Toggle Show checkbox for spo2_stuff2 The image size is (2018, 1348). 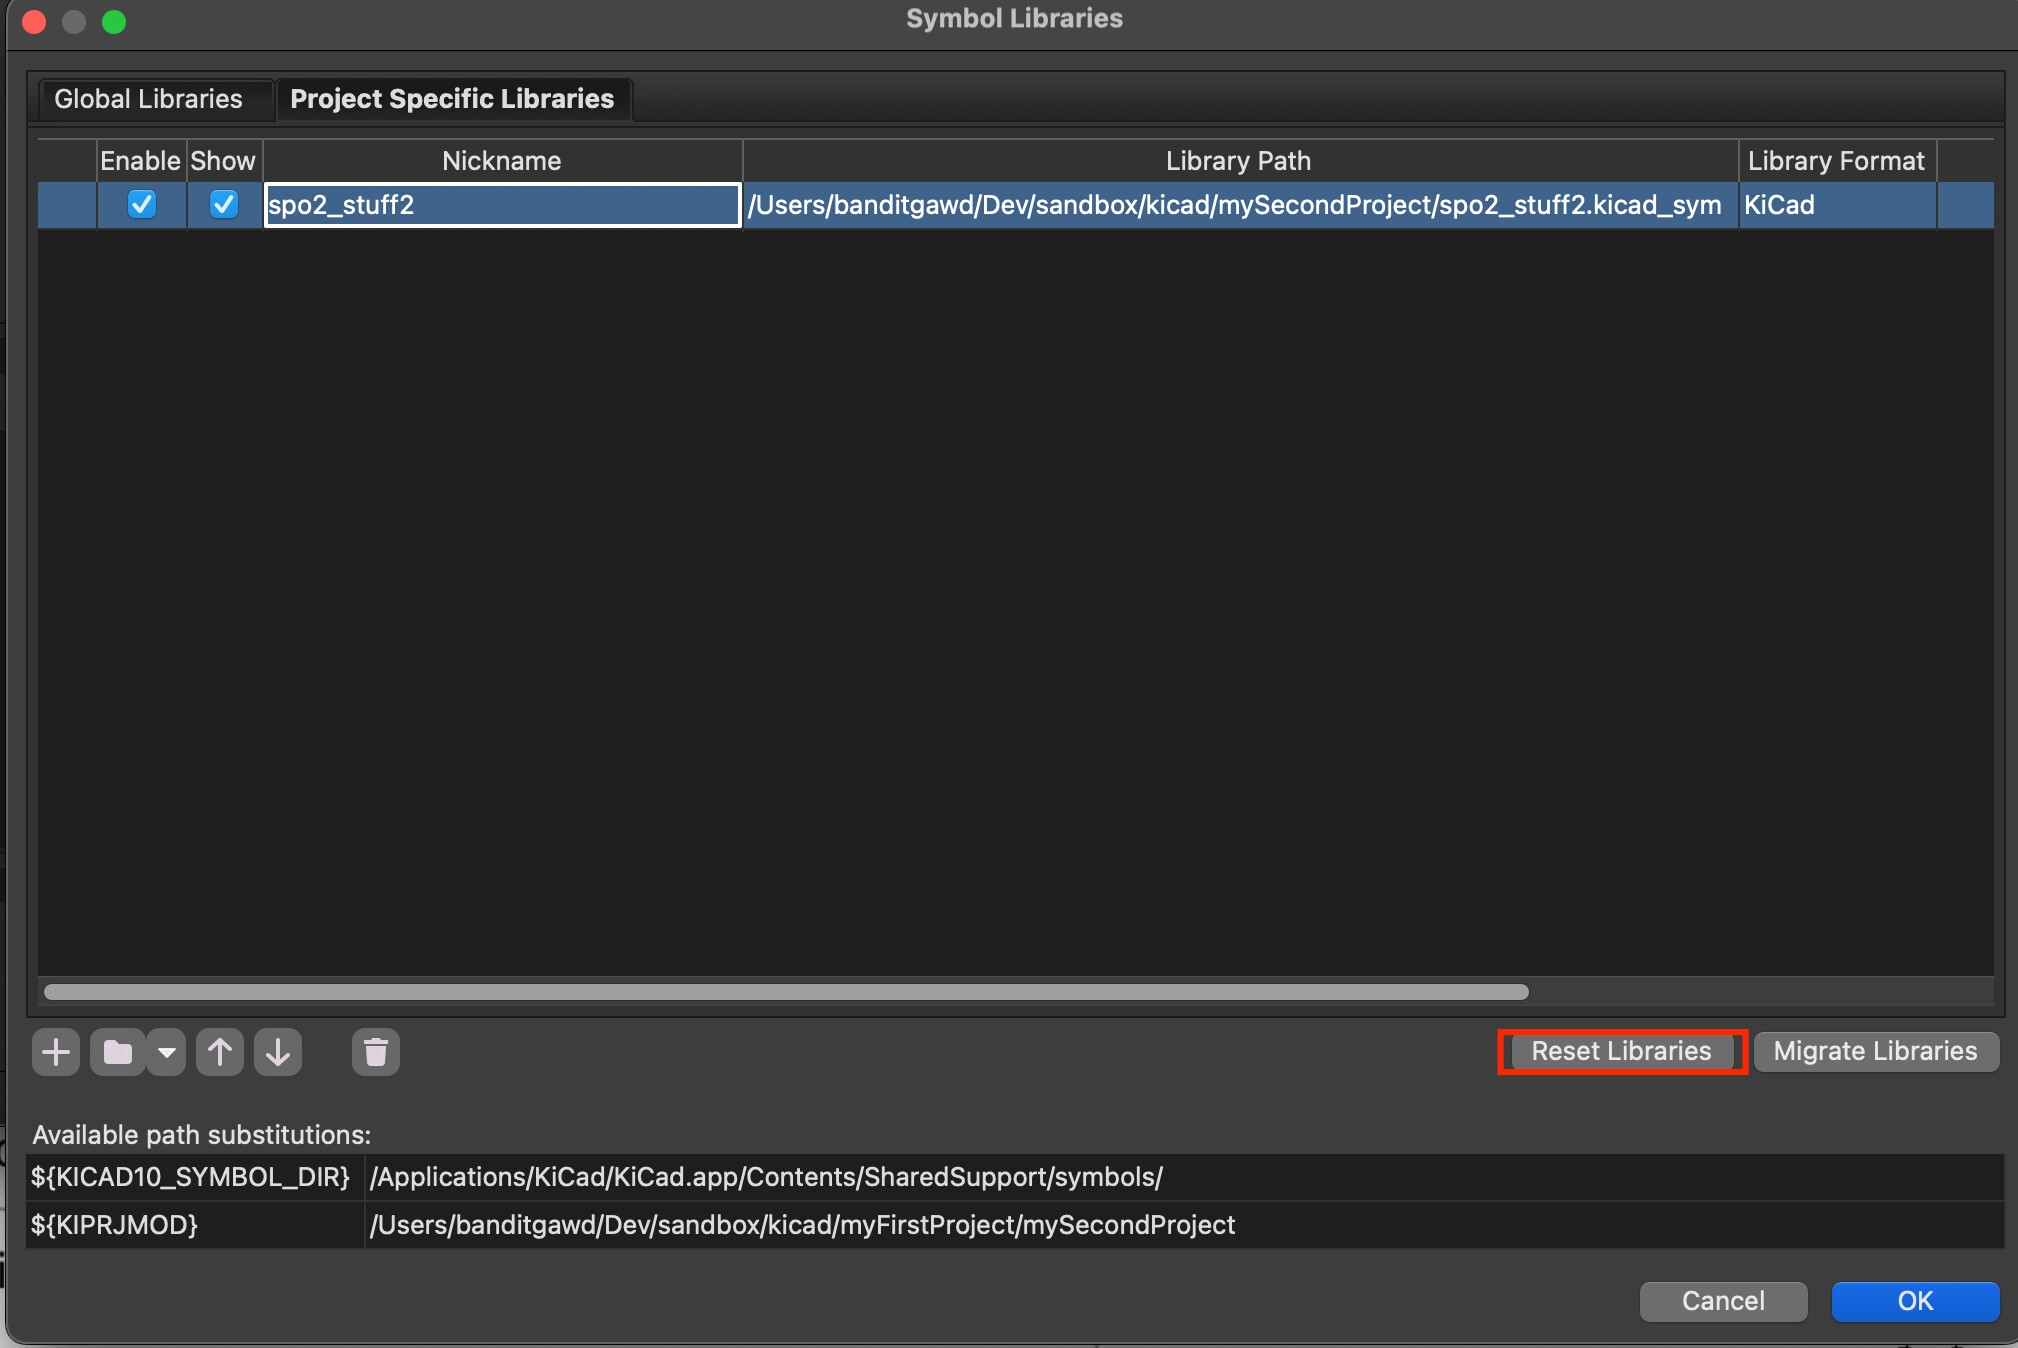[224, 205]
